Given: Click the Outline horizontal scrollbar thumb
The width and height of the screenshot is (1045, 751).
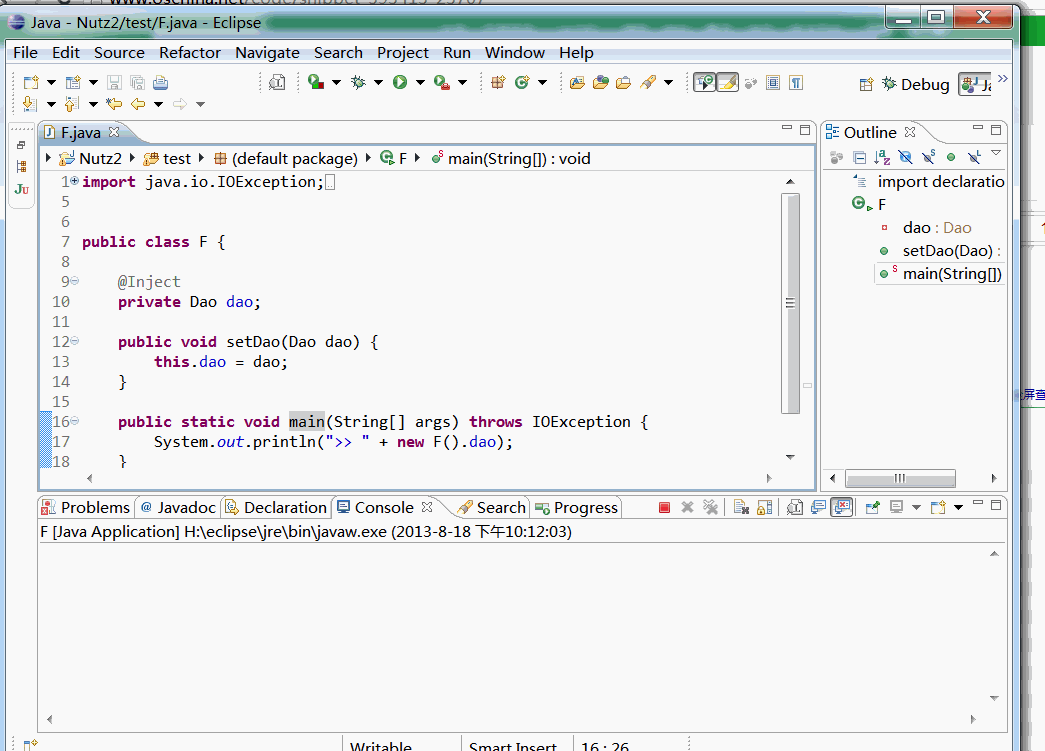Looking at the screenshot, I should [900, 479].
